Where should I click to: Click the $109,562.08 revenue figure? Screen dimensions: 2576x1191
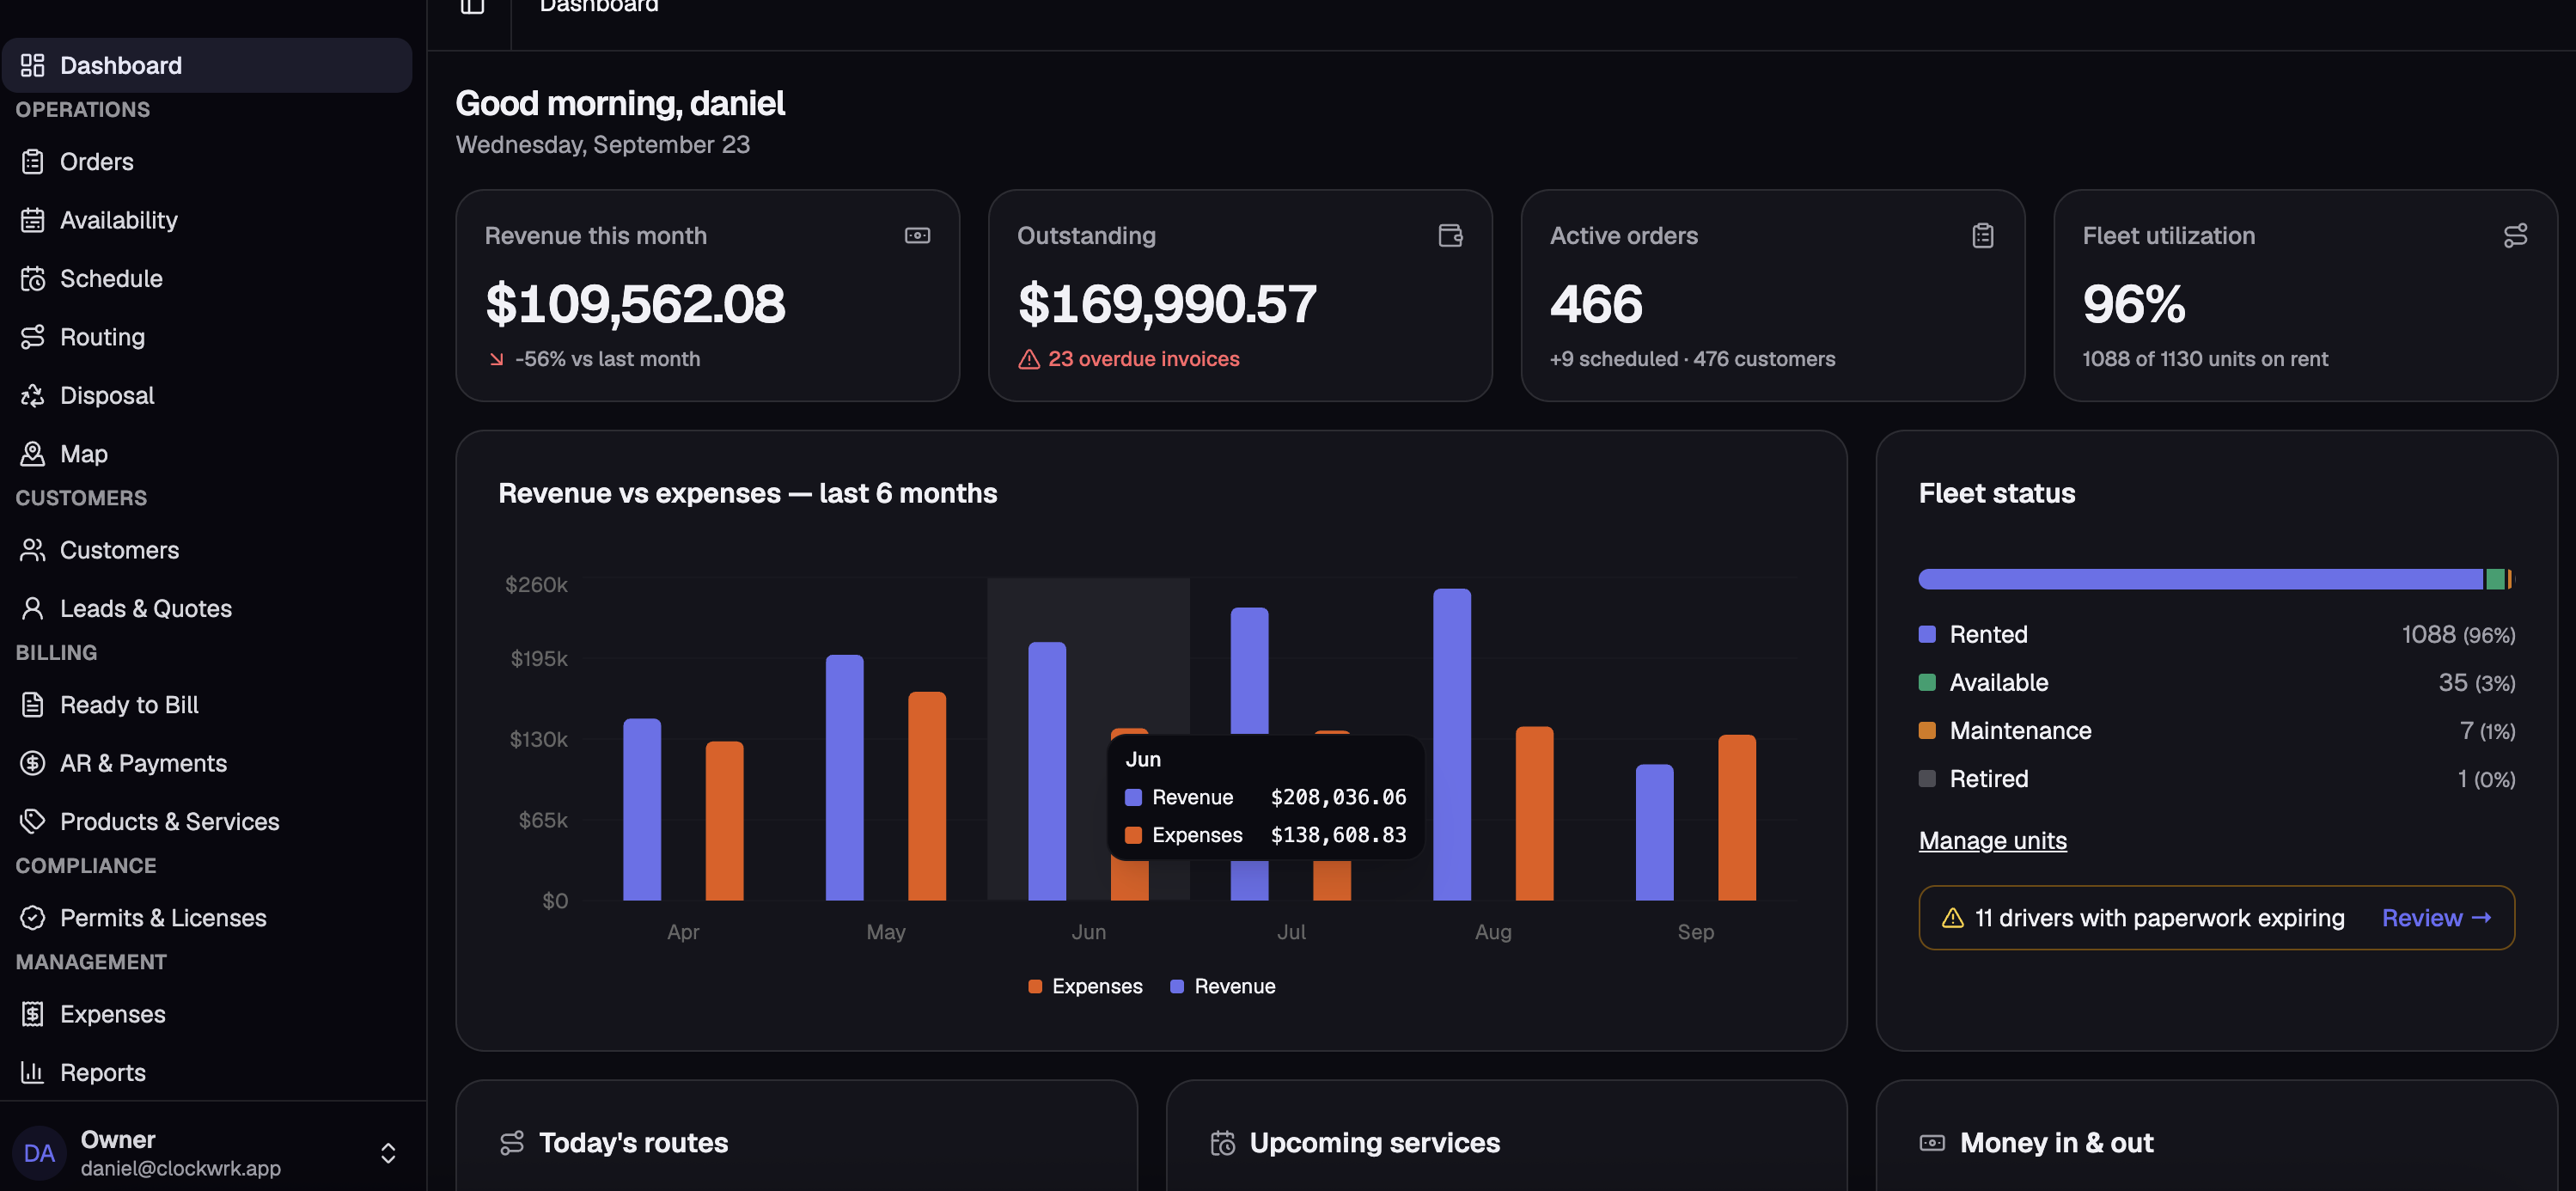tap(635, 304)
